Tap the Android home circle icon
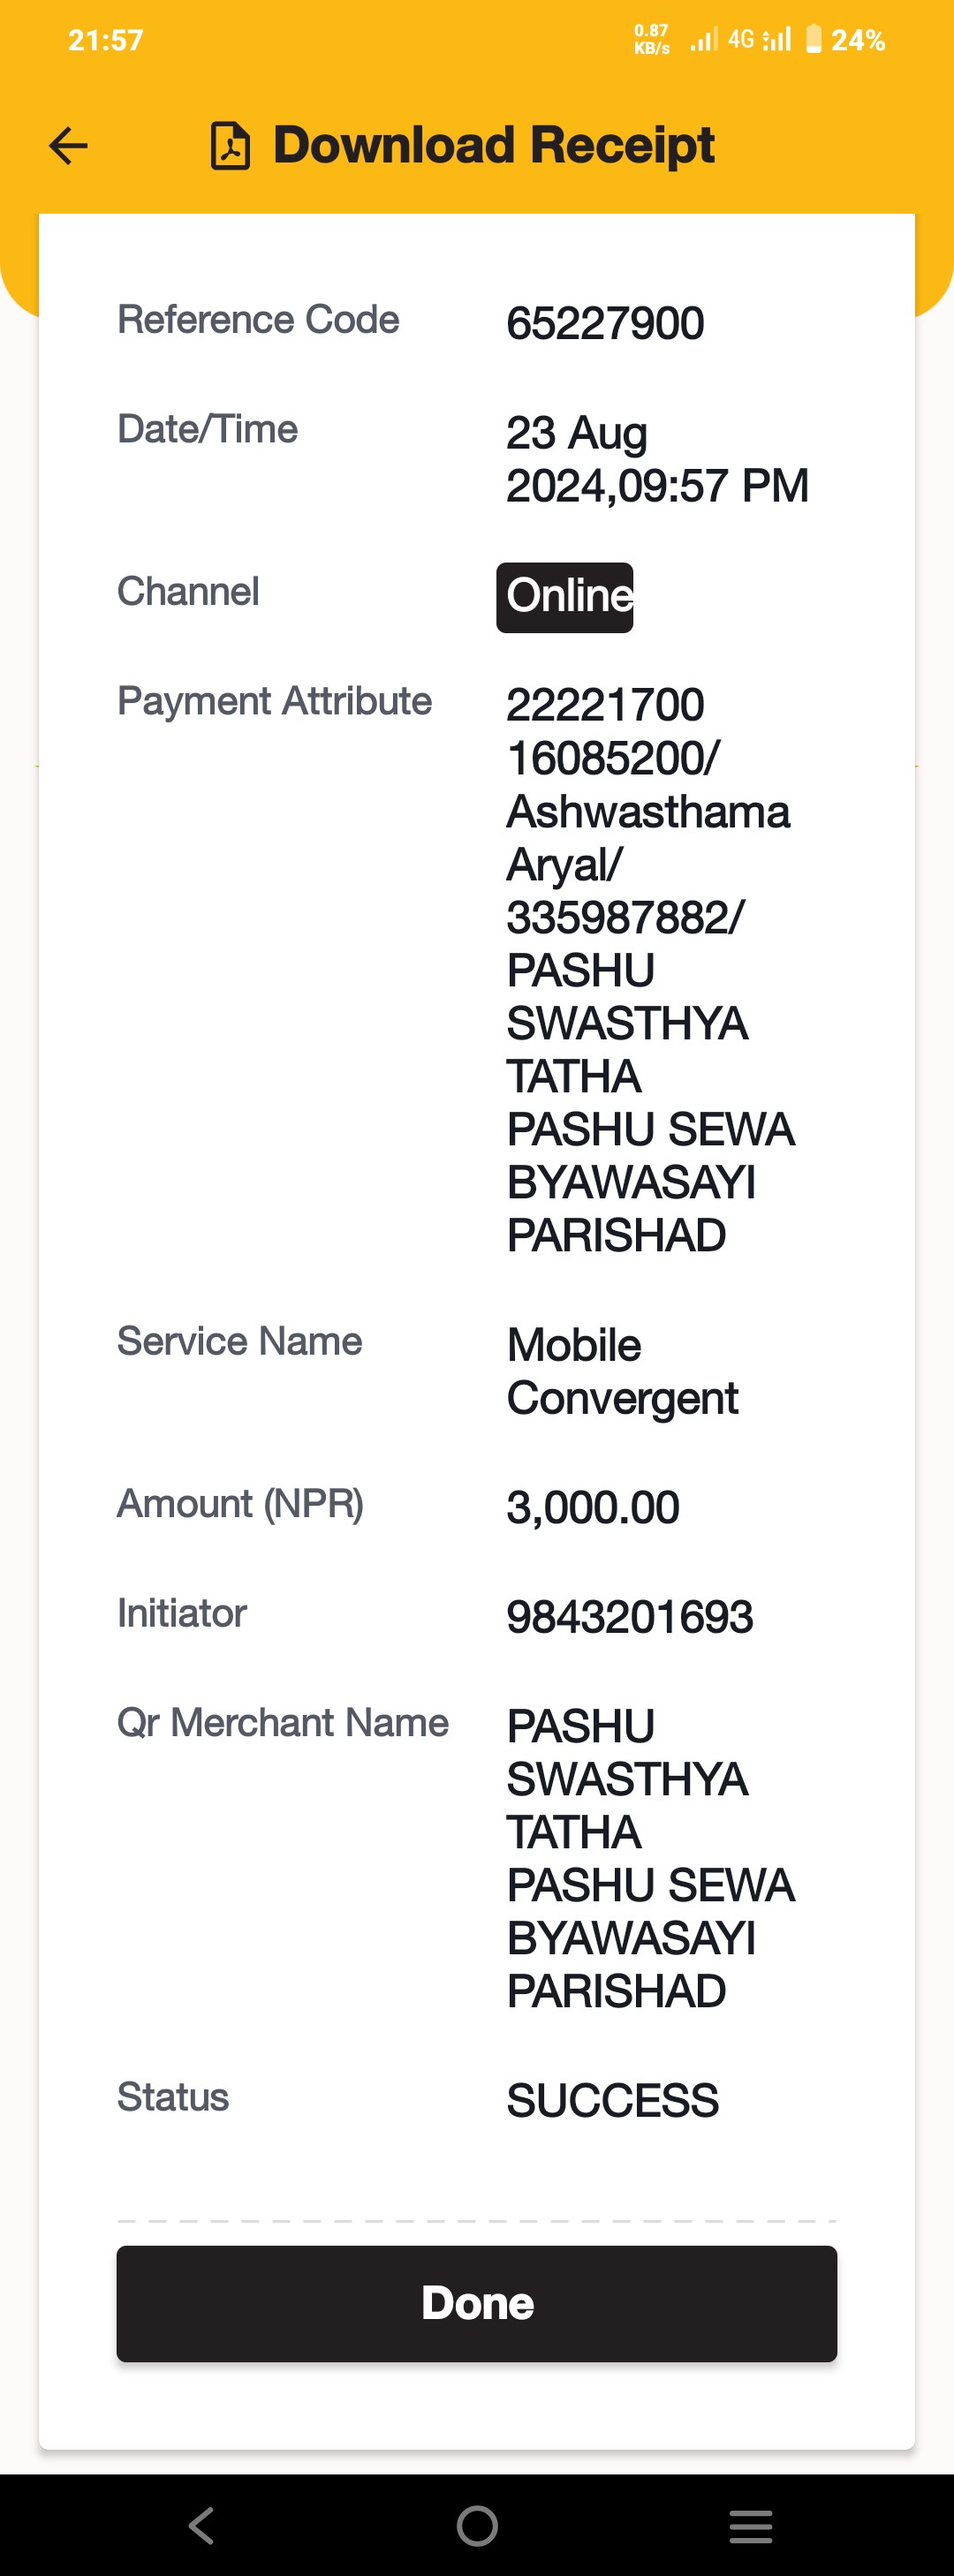The image size is (954, 2576). 477,2525
